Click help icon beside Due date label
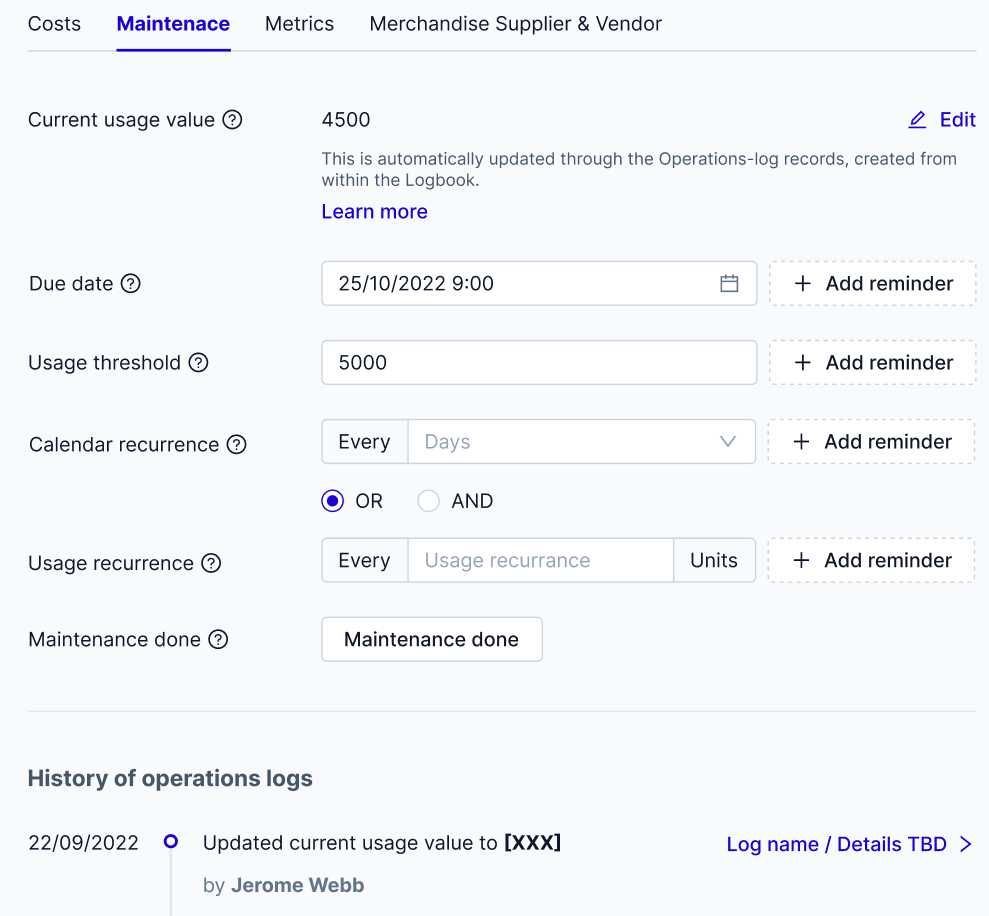The width and height of the screenshot is (989, 916). point(131,283)
